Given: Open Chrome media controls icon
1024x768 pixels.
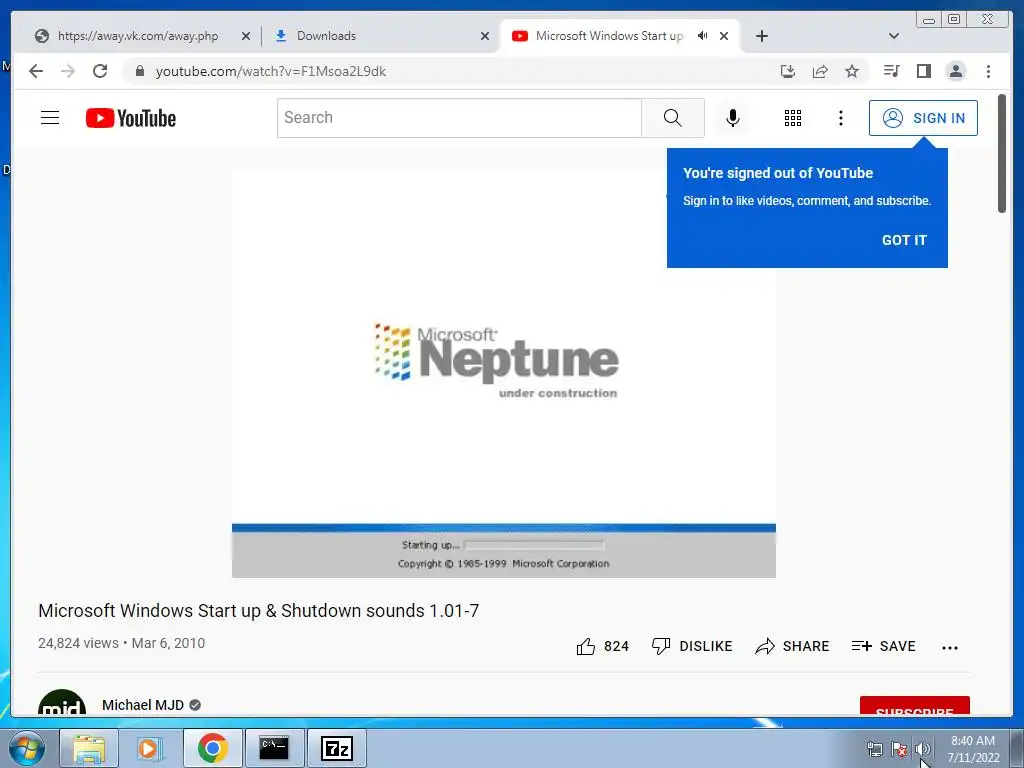Looking at the screenshot, I should click(x=891, y=71).
